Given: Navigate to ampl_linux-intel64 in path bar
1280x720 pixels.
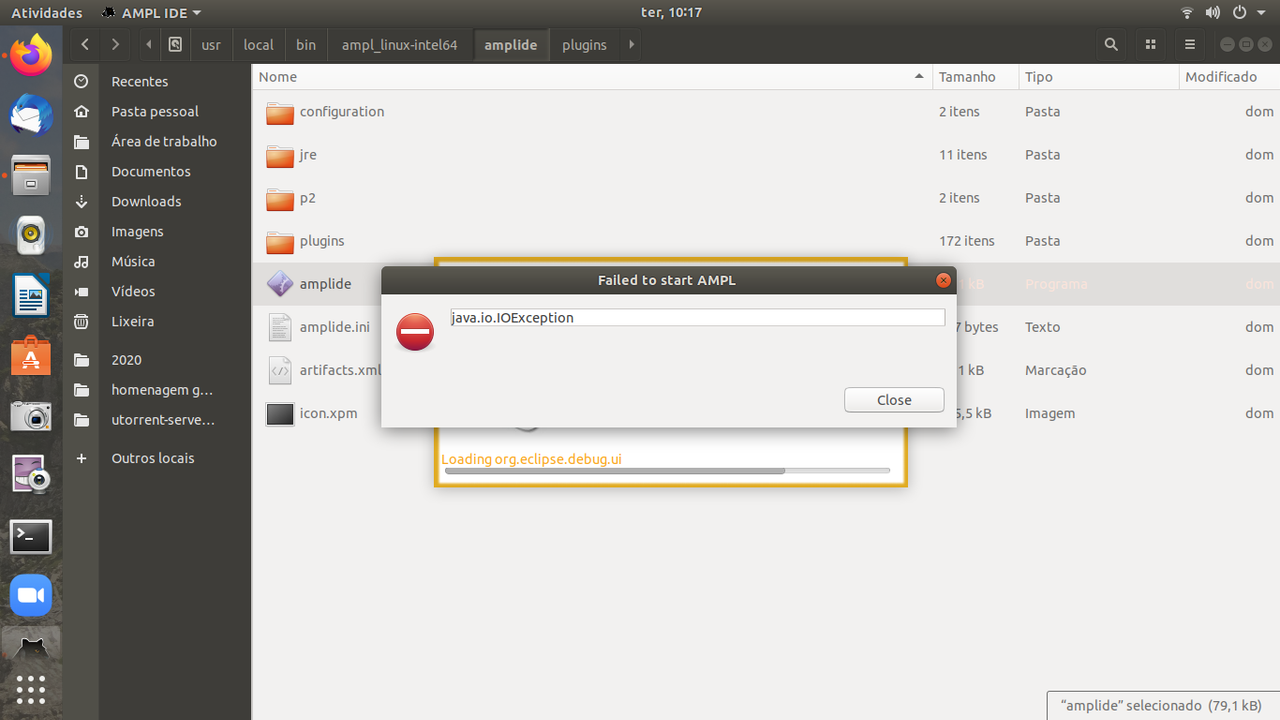Looking at the screenshot, I should (x=399, y=45).
